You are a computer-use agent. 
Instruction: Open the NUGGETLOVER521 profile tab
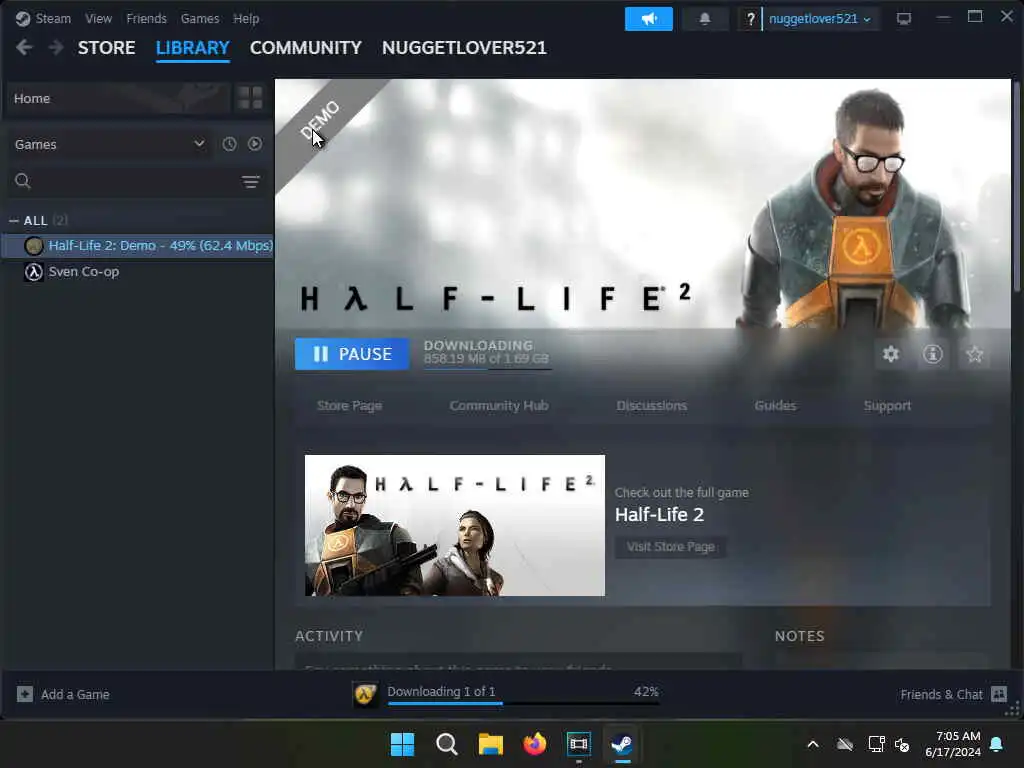coord(464,48)
